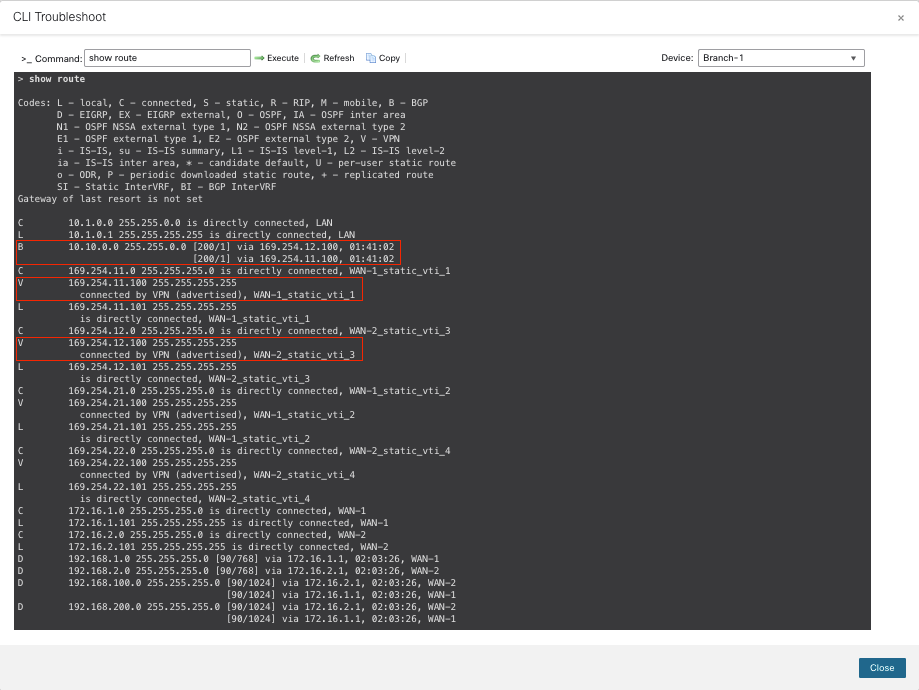Click the green Execute arrow icon
The width and height of the screenshot is (919, 690).
[x=259, y=58]
